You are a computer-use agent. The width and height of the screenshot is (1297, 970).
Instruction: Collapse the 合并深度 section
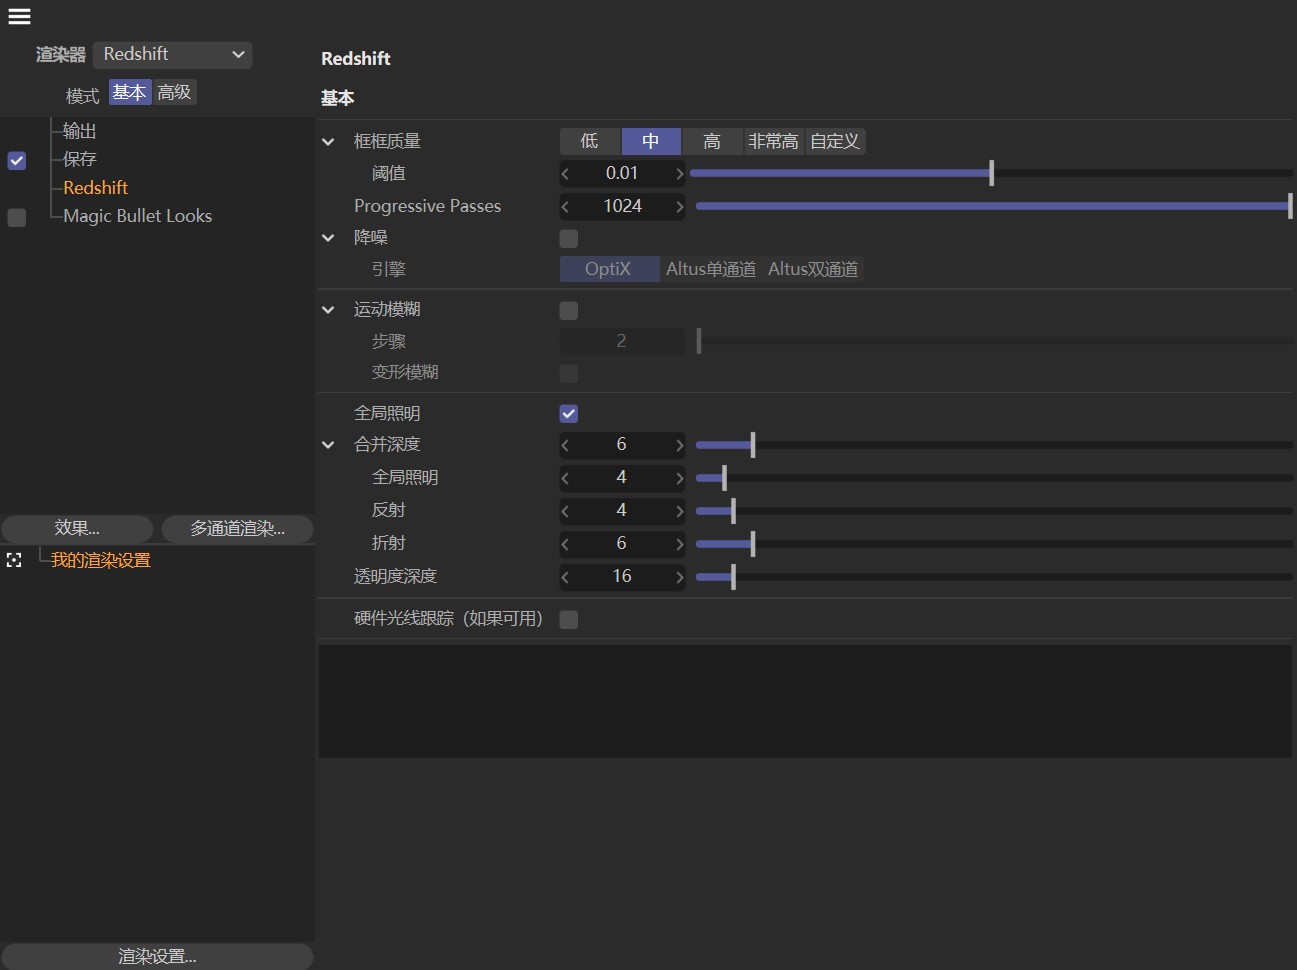click(328, 445)
